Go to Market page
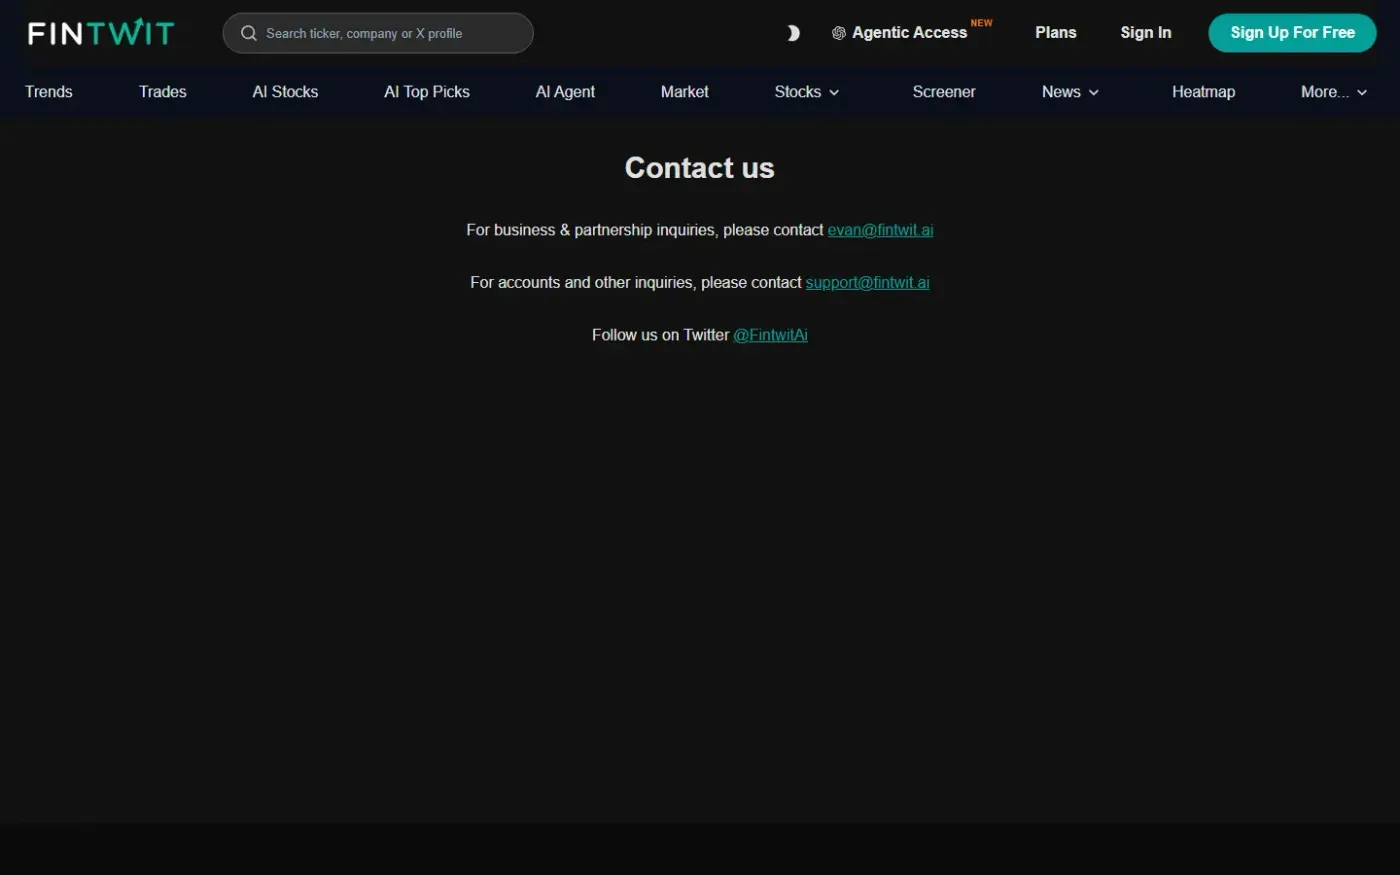1400x875 pixels. 685,91
